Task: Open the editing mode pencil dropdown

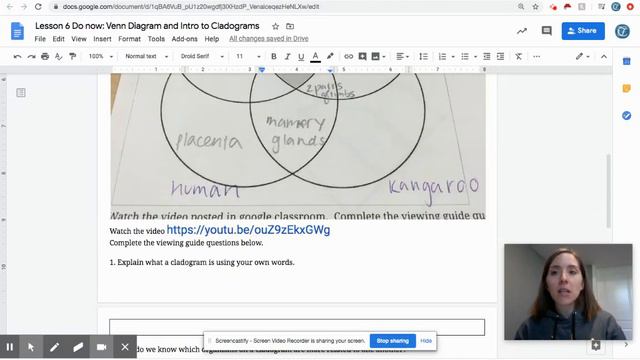Action: click(582, 57)
